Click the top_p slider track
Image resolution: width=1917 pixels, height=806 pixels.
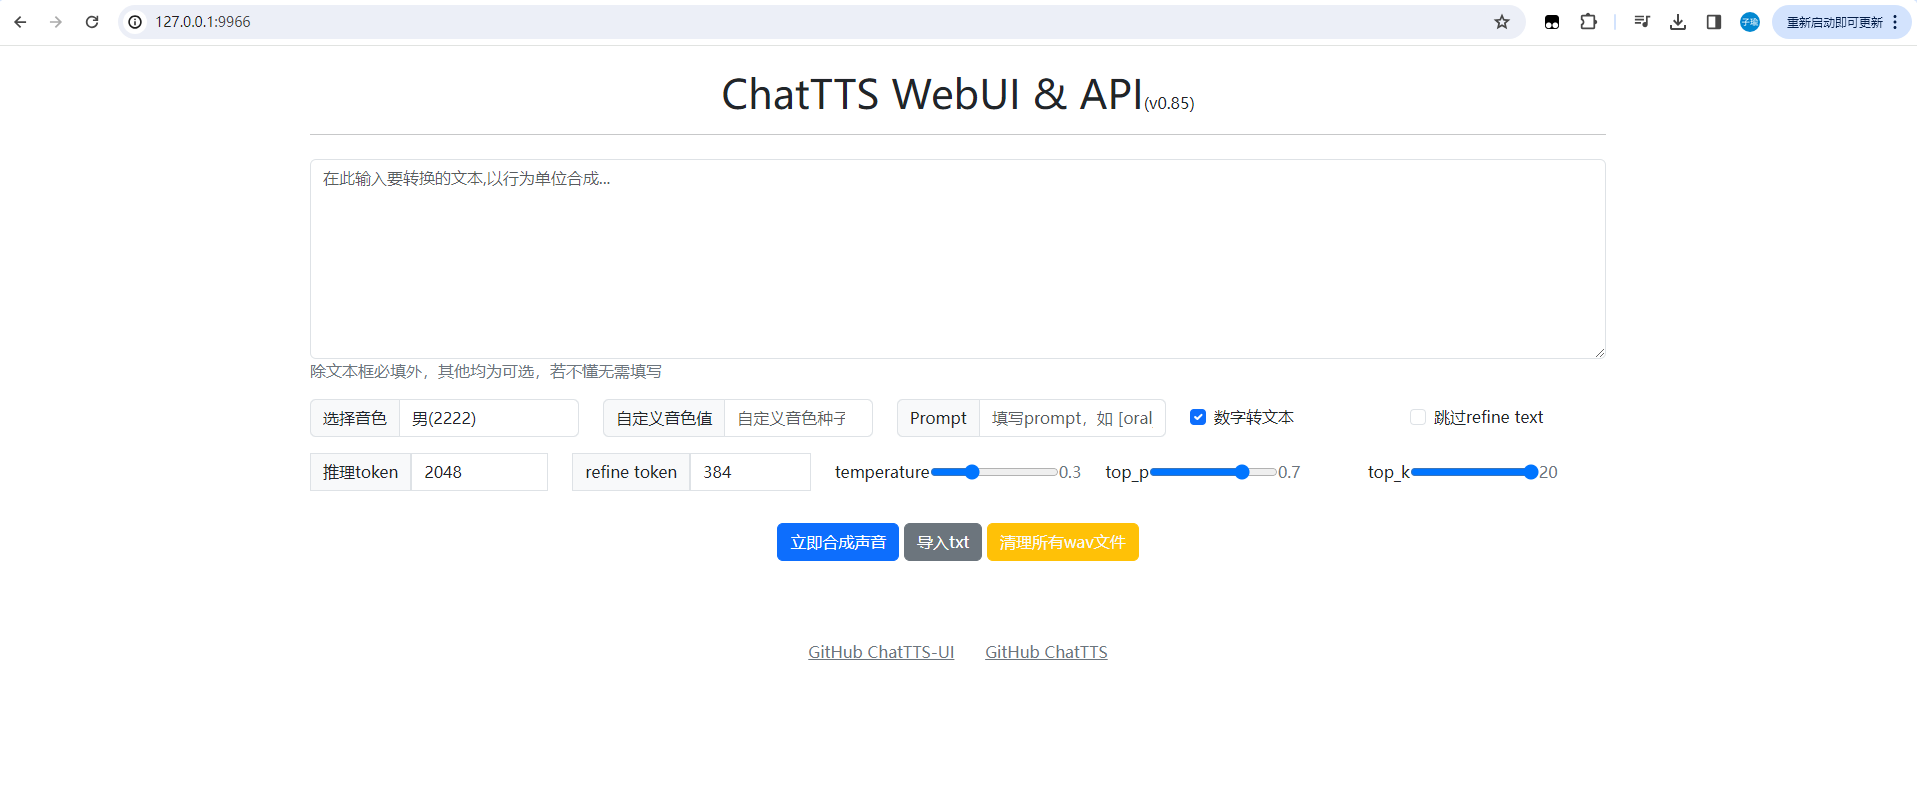pos(1212,472)
